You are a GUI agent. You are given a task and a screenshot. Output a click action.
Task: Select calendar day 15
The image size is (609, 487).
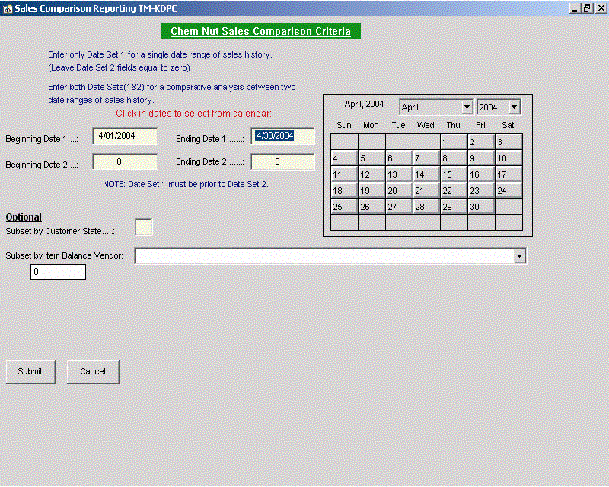(x=454, y=174)
